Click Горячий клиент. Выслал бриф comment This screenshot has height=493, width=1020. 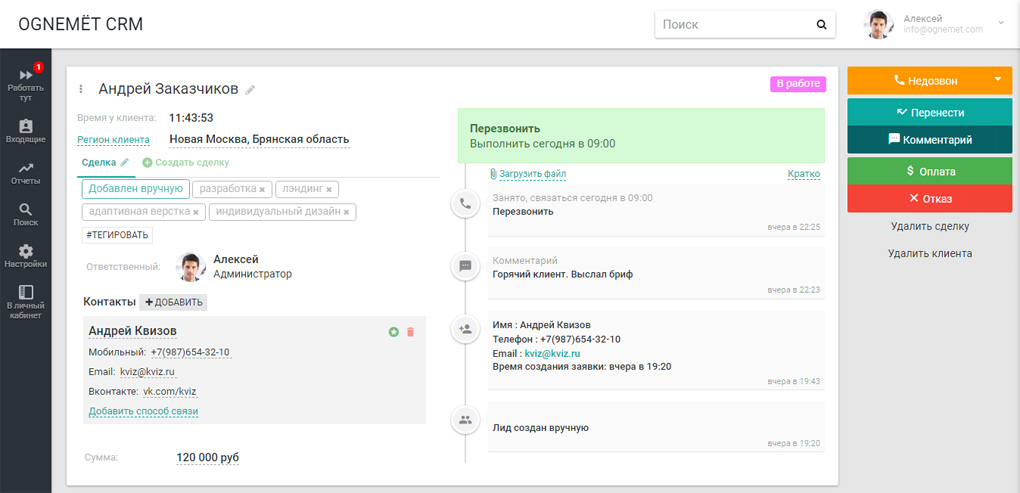[563, 274]
